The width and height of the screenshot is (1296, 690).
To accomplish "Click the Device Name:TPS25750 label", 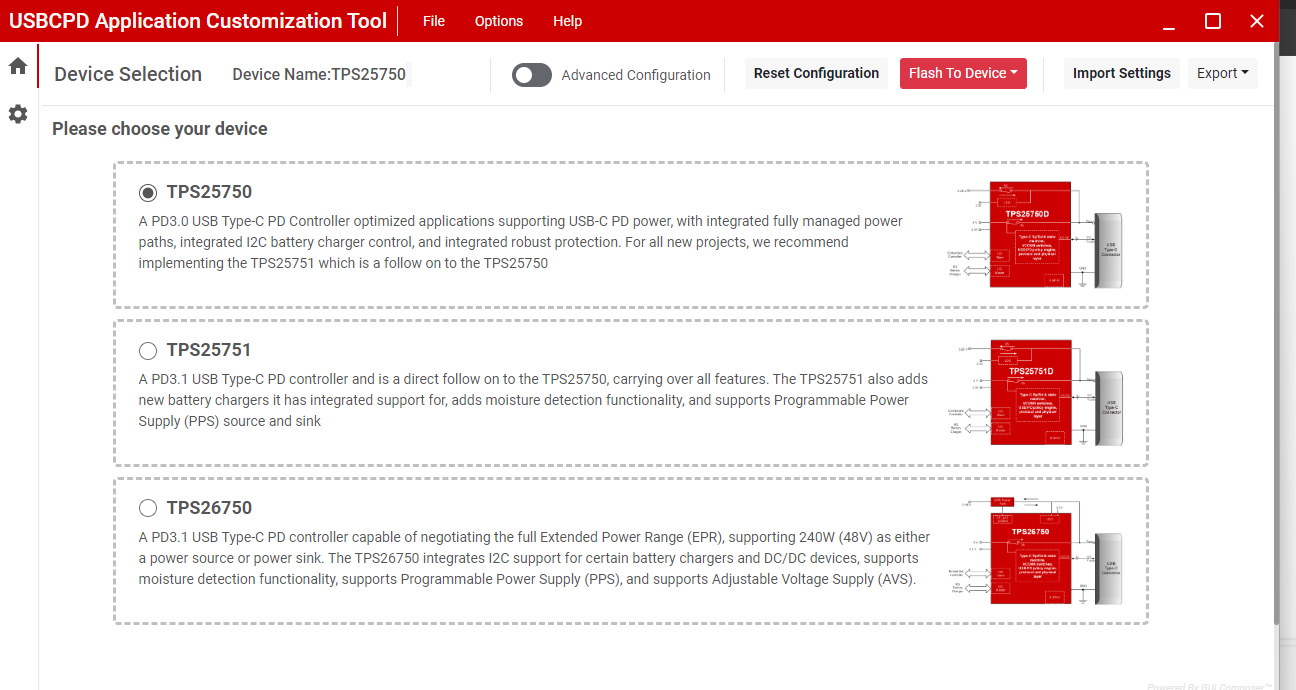I will [319, 74].
